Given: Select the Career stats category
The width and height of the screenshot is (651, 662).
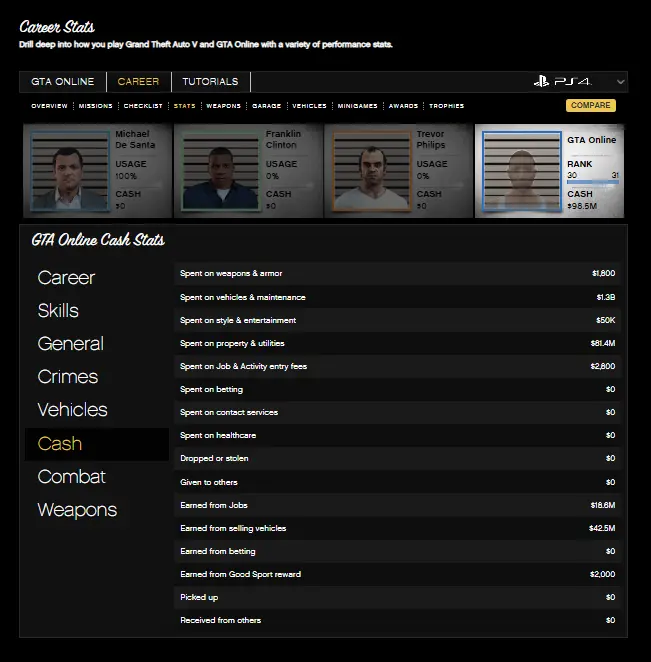Looking at the screenshot, I should pyautogui.click(x=66, y=278).
